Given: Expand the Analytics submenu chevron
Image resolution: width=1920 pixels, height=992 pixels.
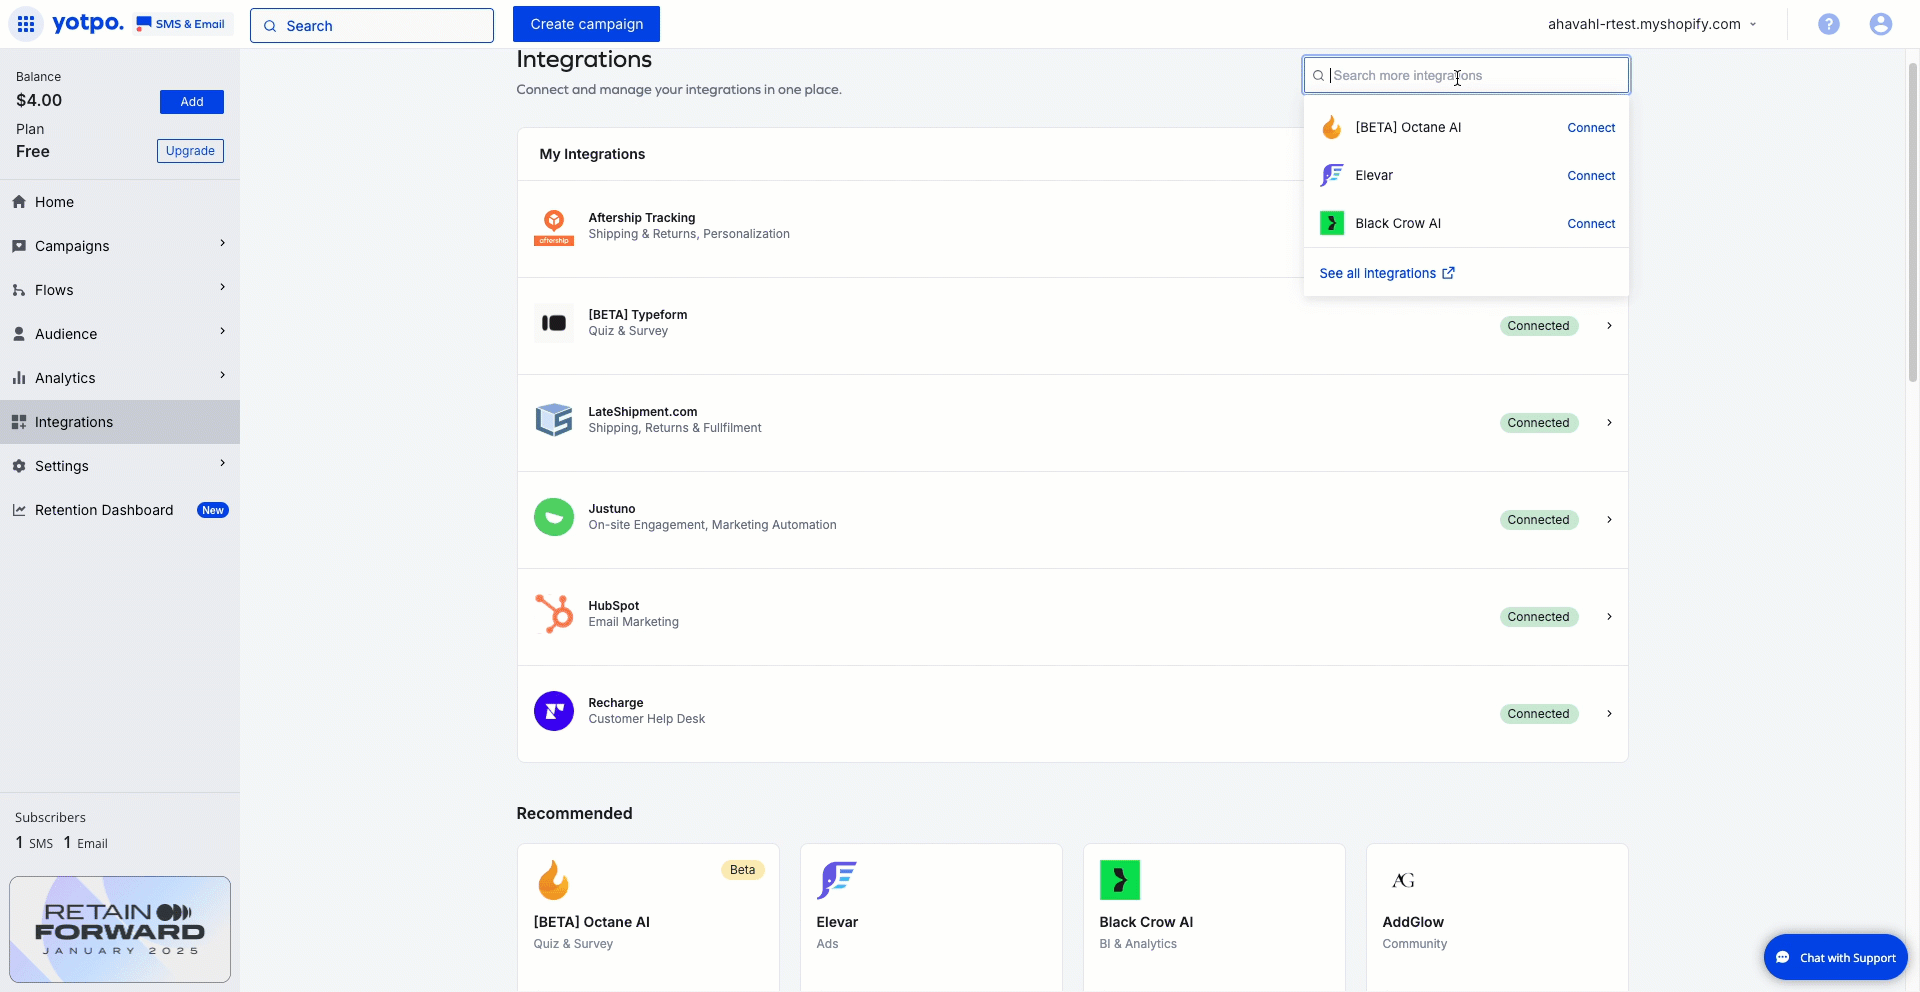Looking at the screenshot, I should [x=223, y=375].
